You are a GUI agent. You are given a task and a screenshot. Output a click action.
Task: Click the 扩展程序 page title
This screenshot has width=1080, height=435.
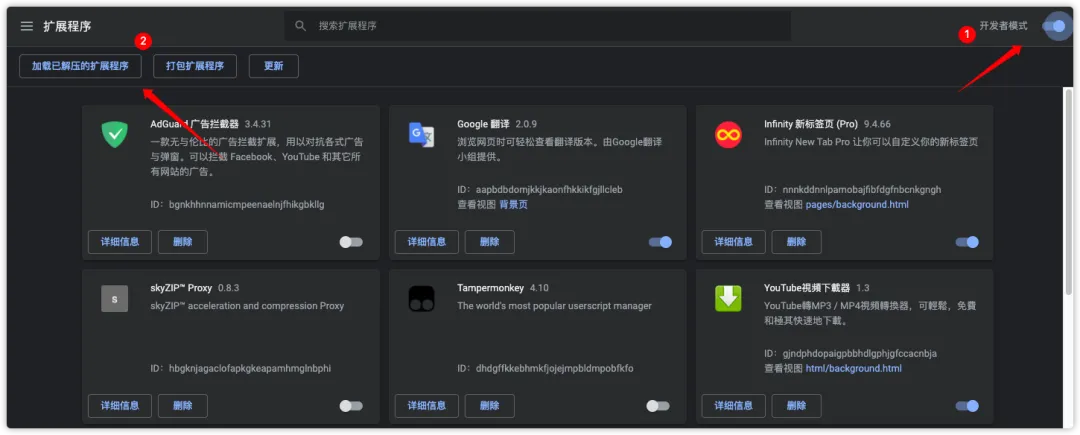pyautogui.click(x=67, y=26)
